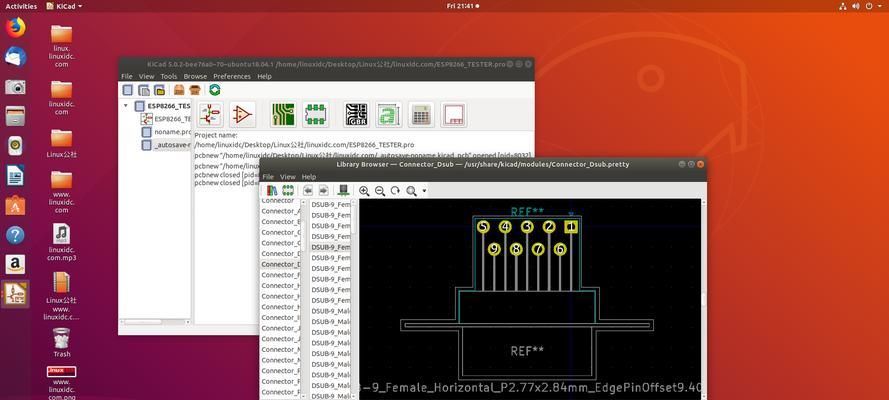The width and height of the screenshot is (889, 400).
Task: Select the Trash icon on the desktop
Action: (x=61, y=342)
